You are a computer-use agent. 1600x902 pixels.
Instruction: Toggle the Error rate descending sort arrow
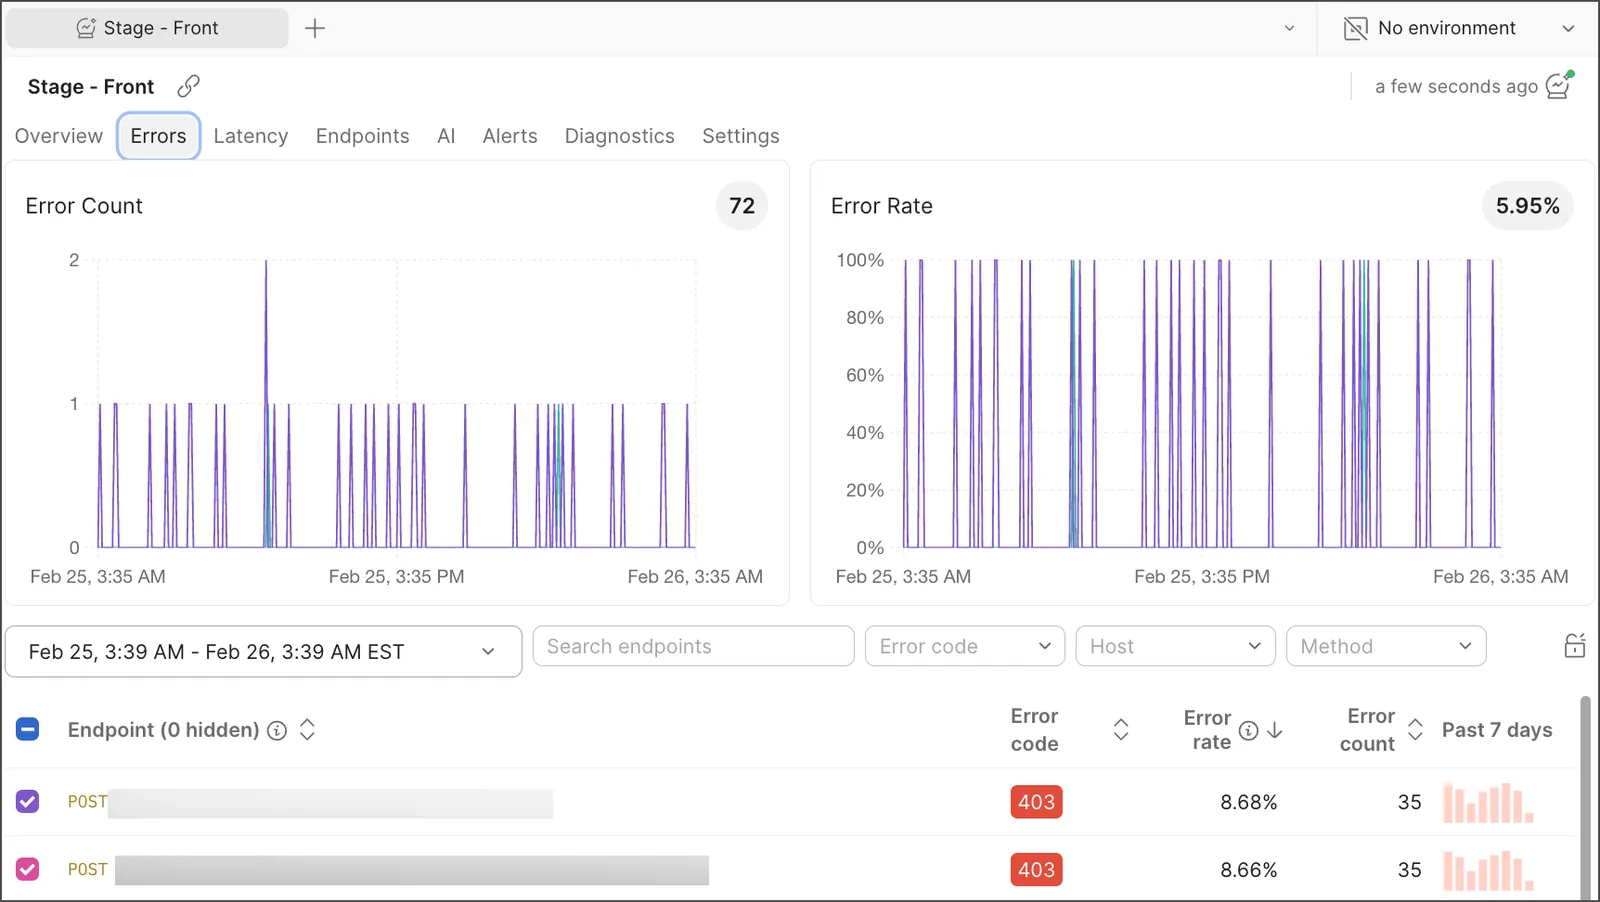[x=1275, y=730]
